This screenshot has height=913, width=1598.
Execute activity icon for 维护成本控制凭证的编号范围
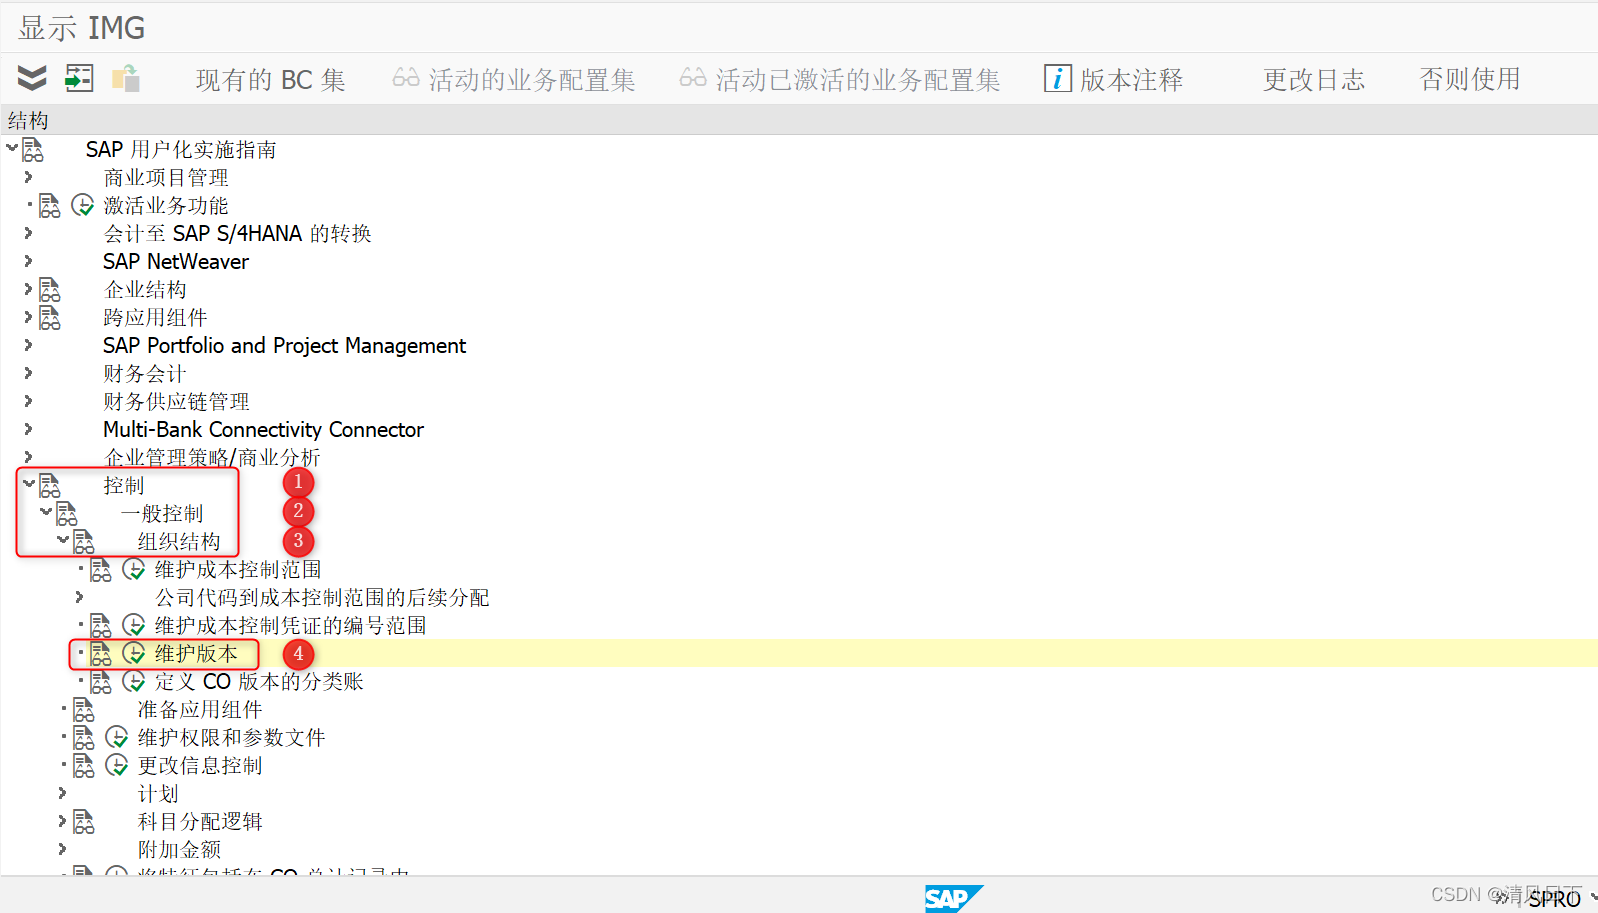click(x=134, y=626)
